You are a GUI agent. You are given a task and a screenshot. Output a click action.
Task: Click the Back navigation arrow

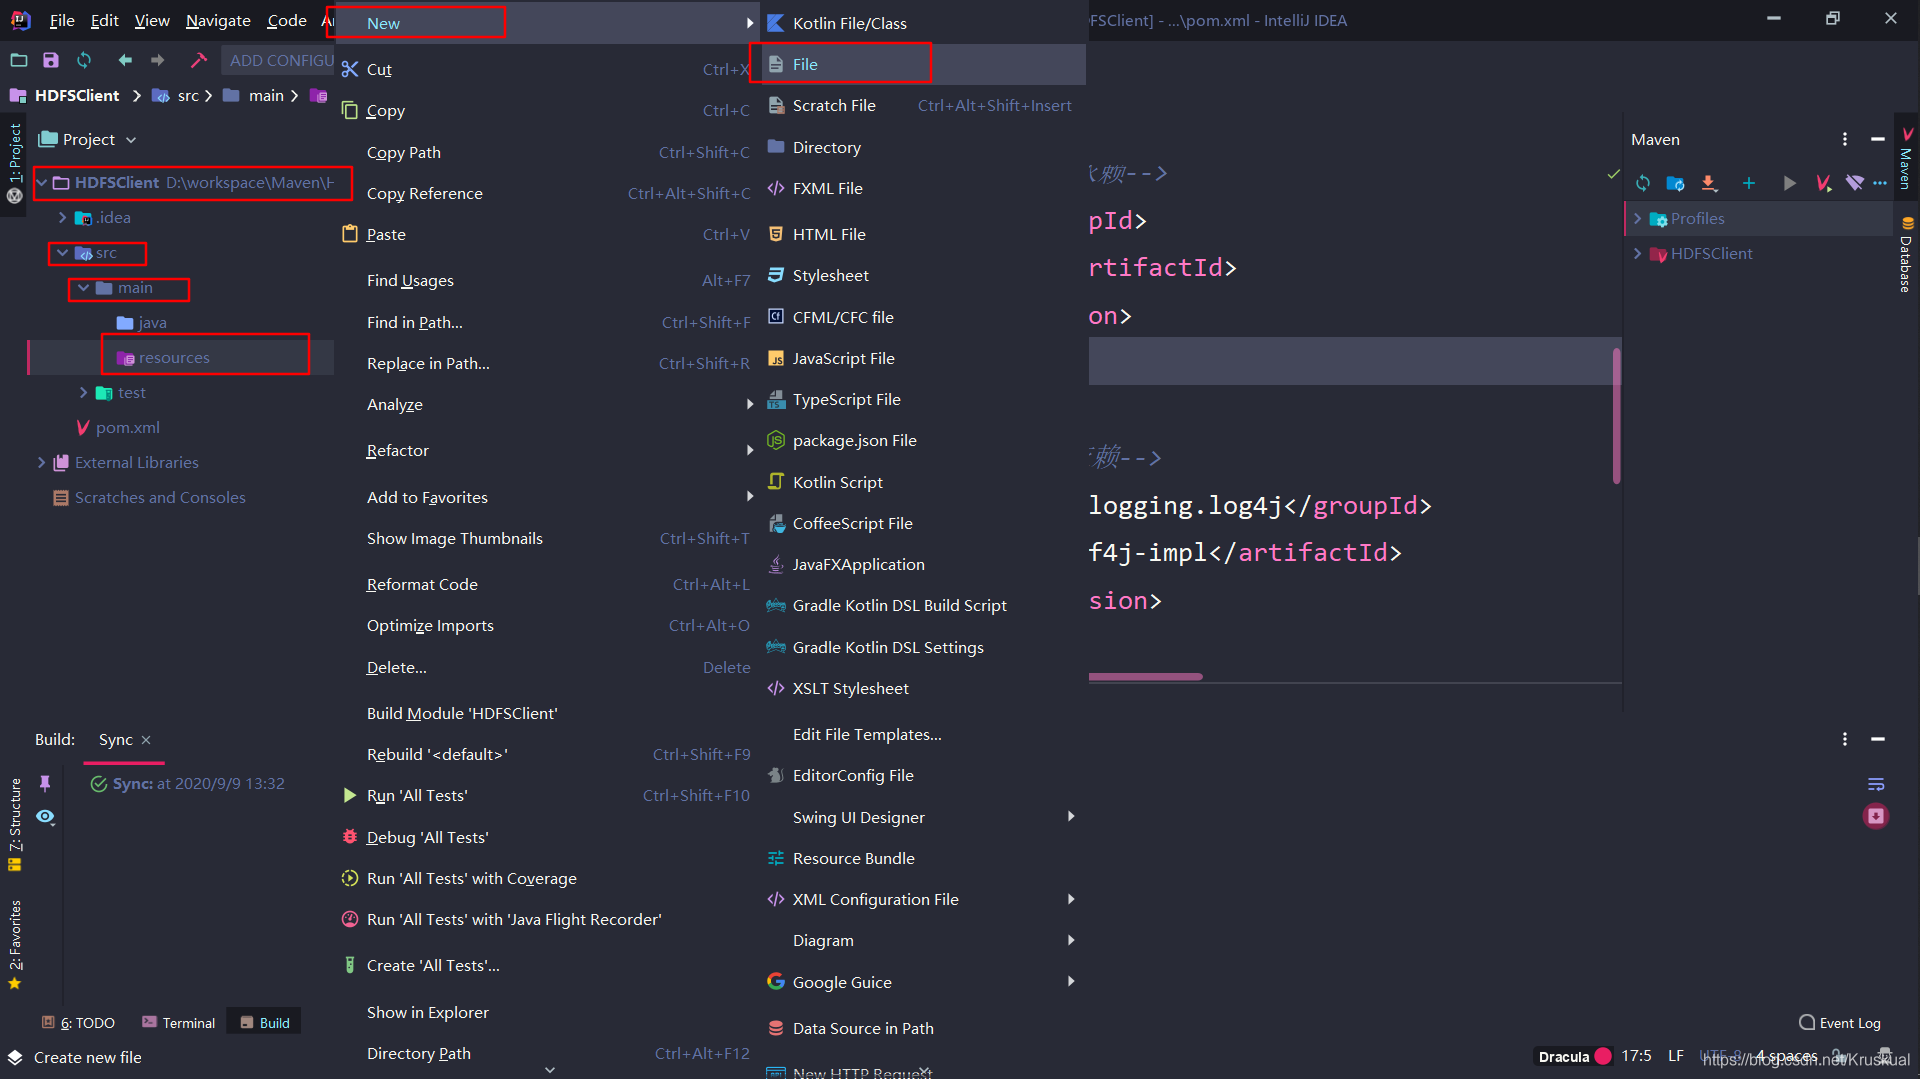coord(125,60)
